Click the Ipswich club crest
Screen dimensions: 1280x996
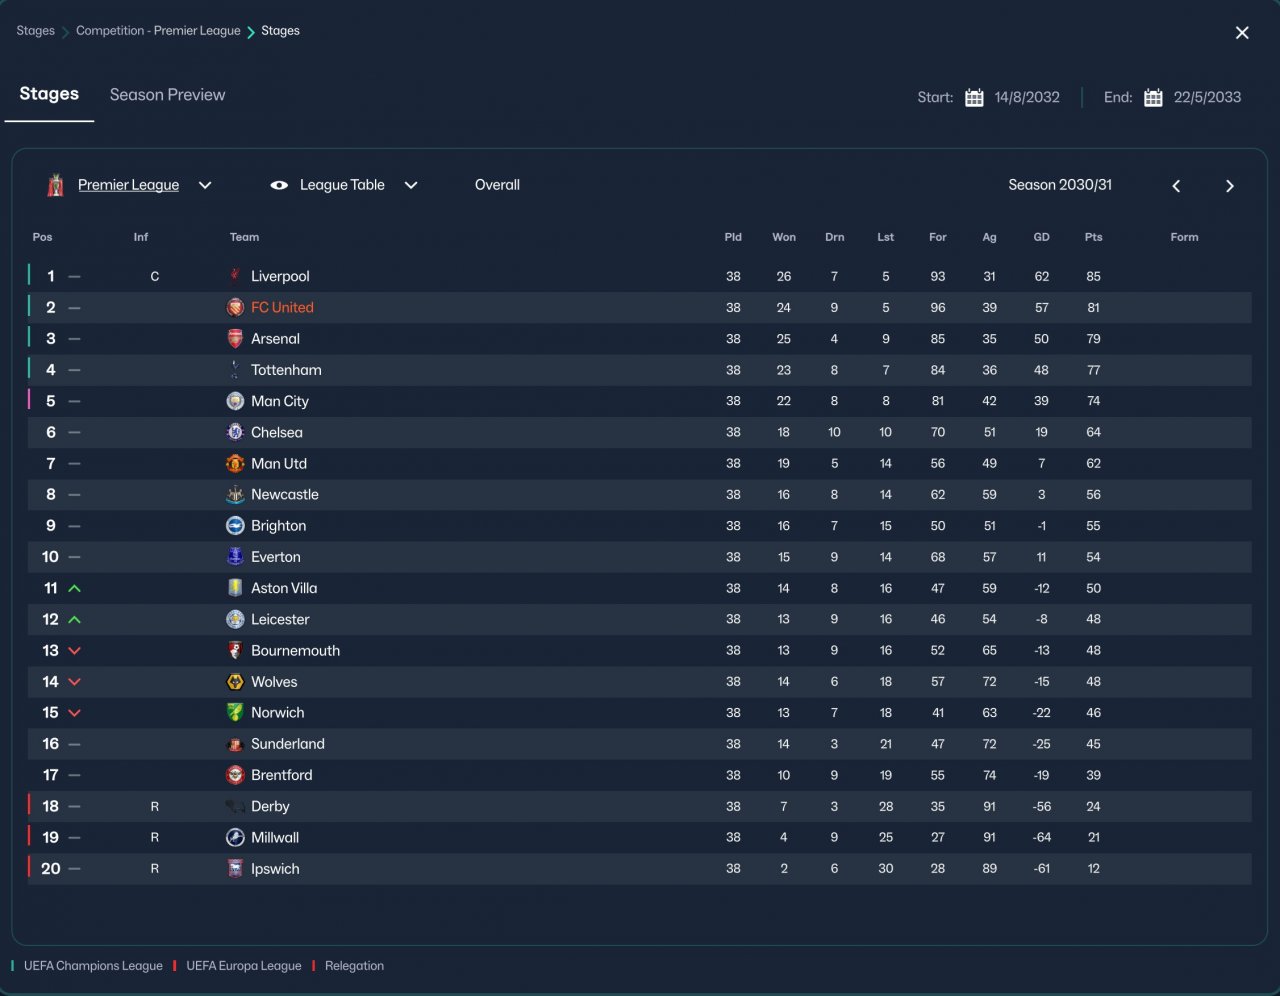point(235,868)
